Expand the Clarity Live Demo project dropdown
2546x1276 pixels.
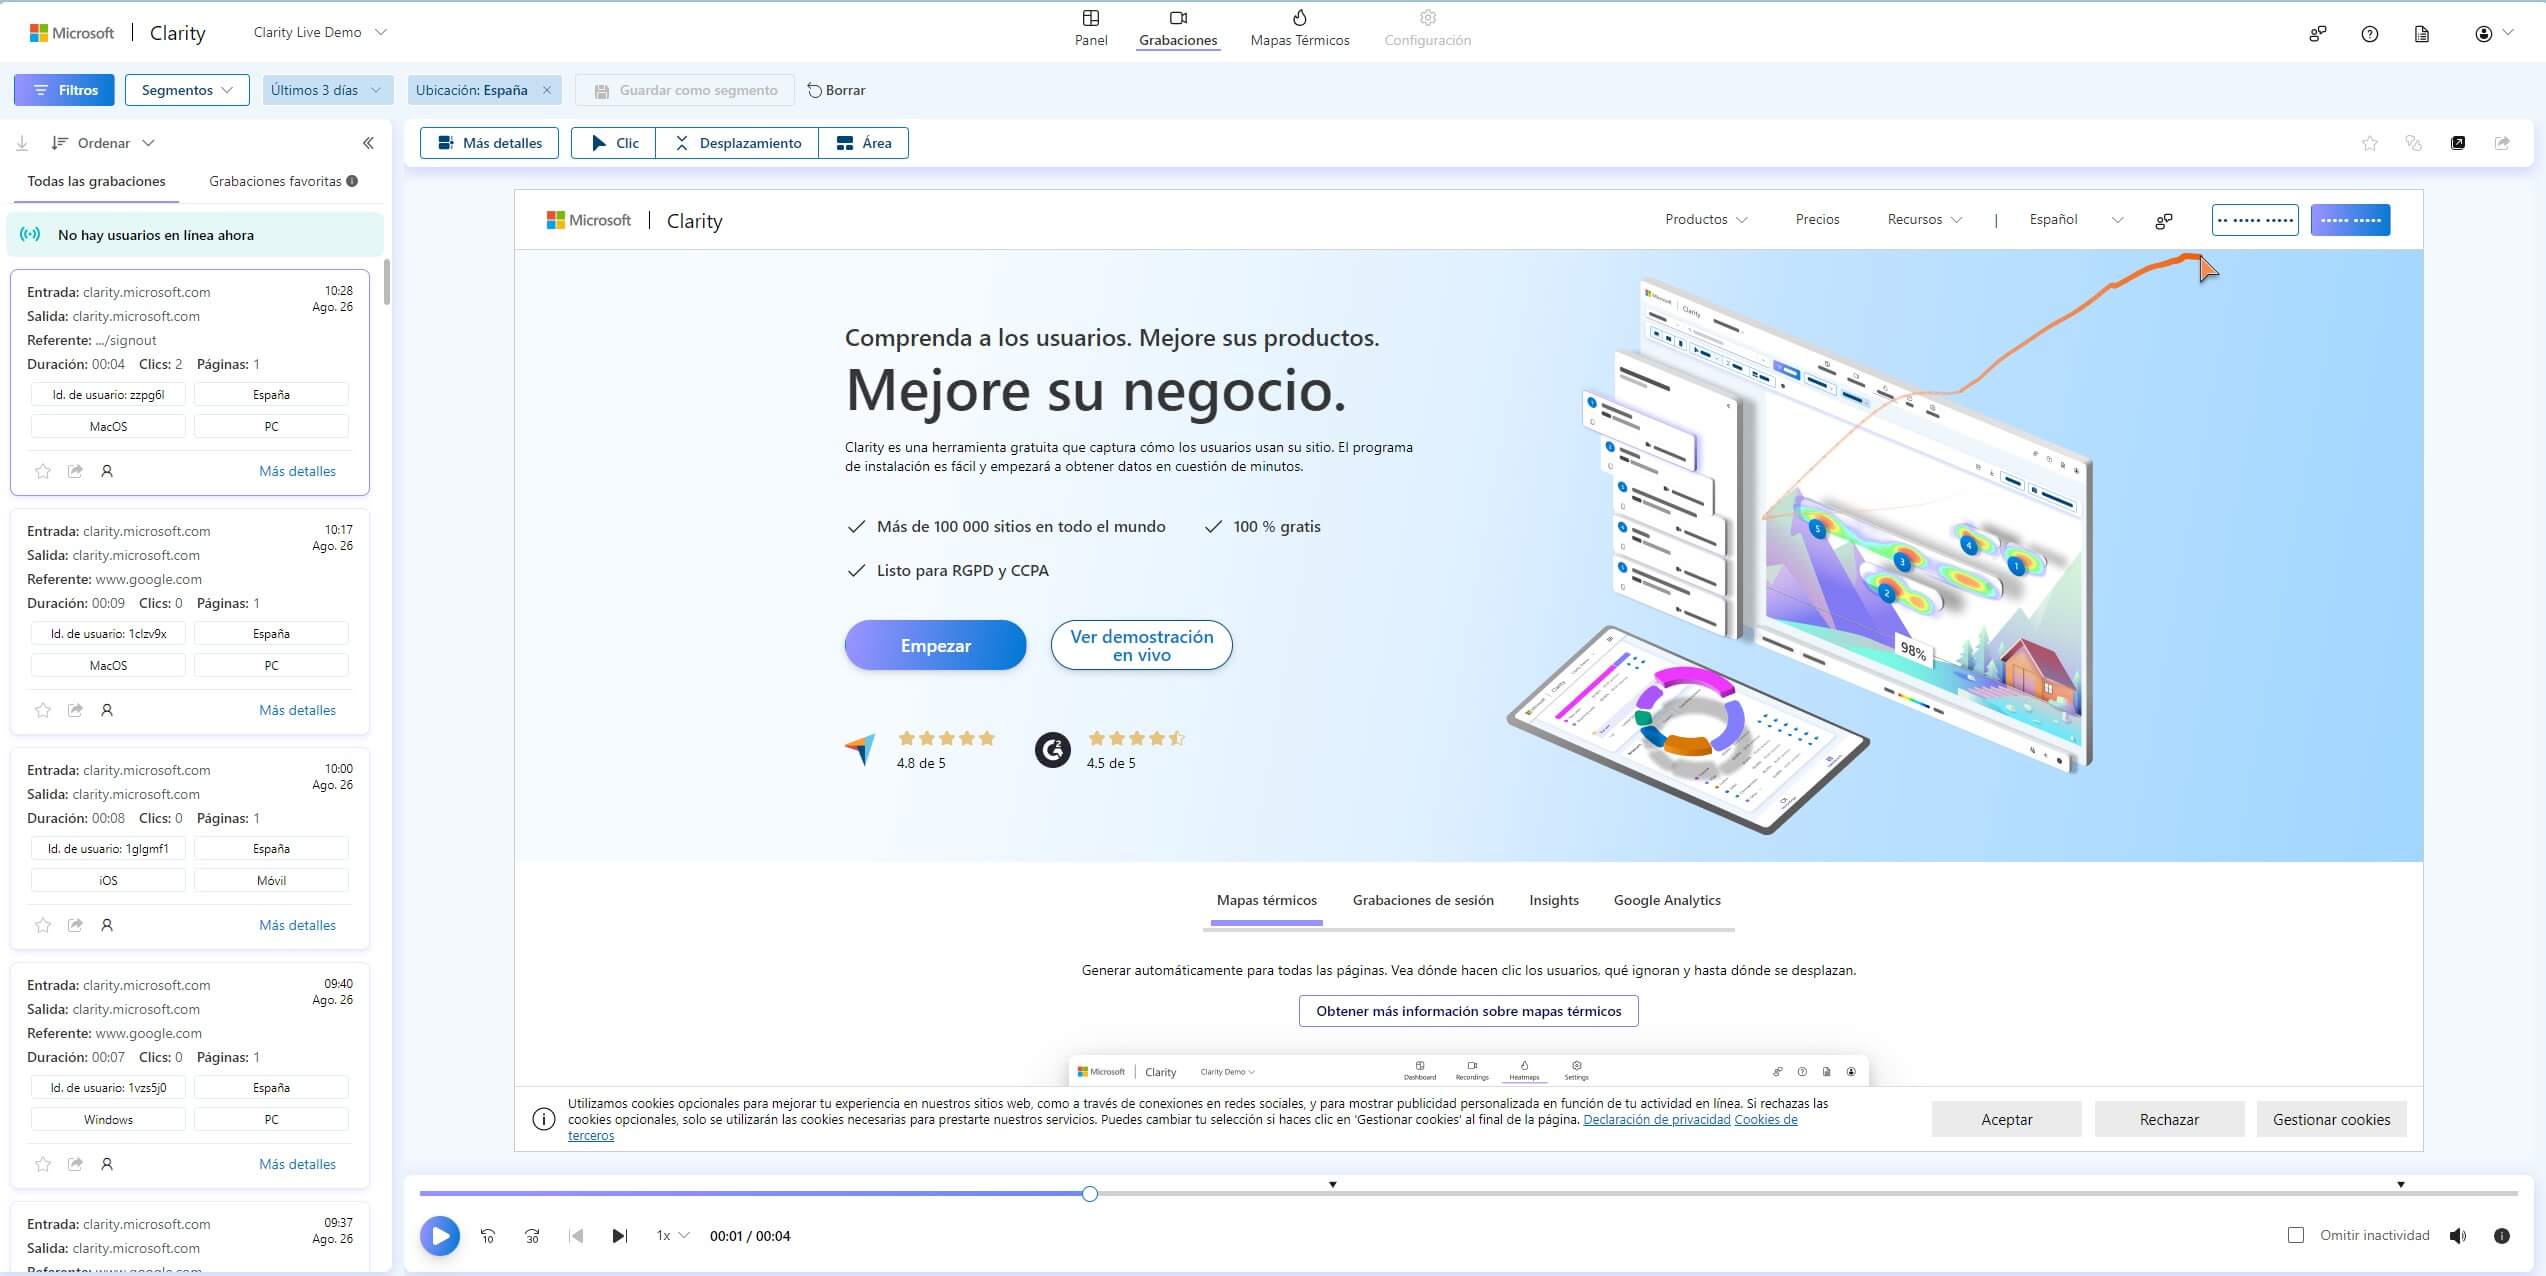(x=320, y=32)
